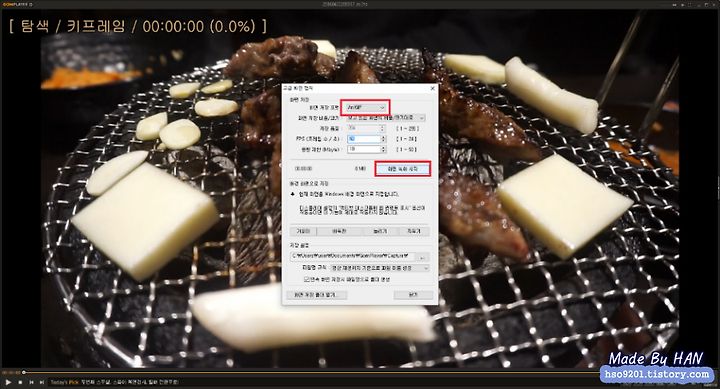
Task: Jump to the next file icon
Action: (x=41, y=382)
